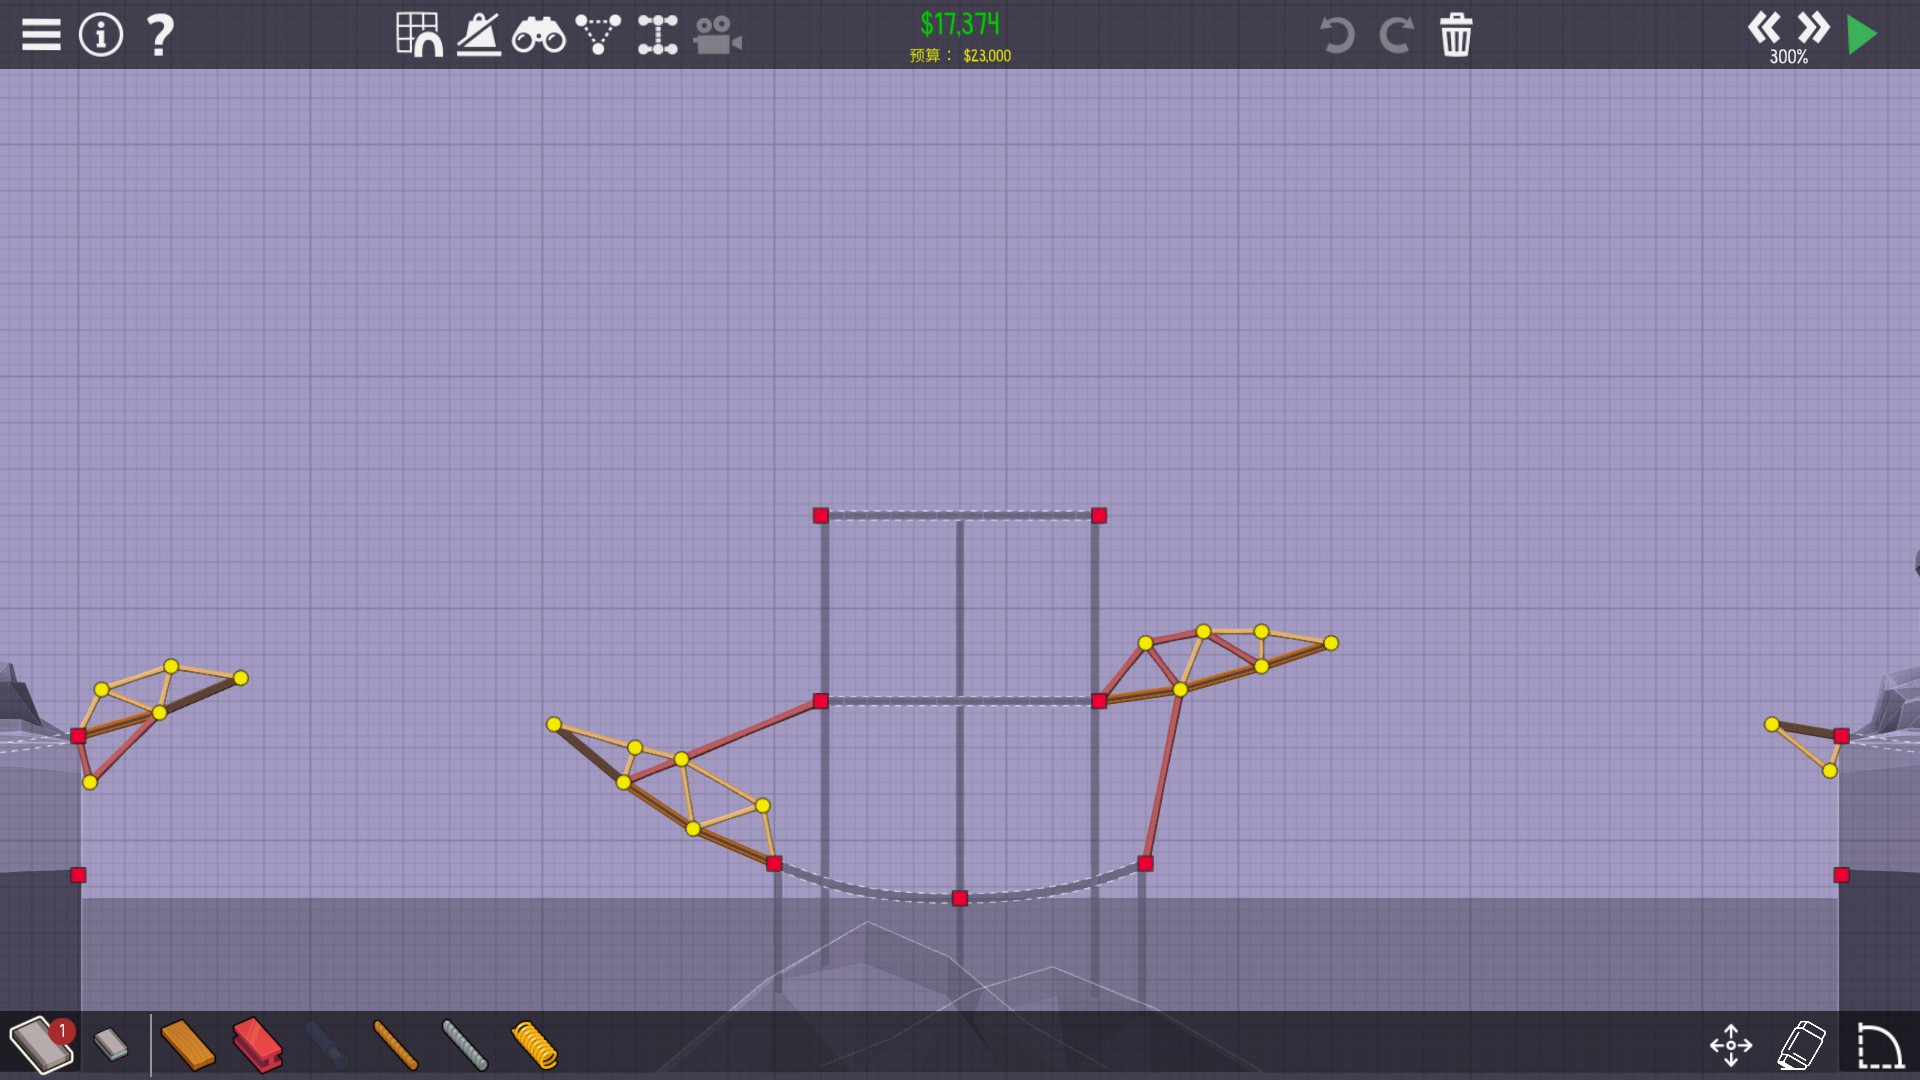Toggle the slope angle stress view
Screen dimensions: 1920x1080
(x=479, y=35)
